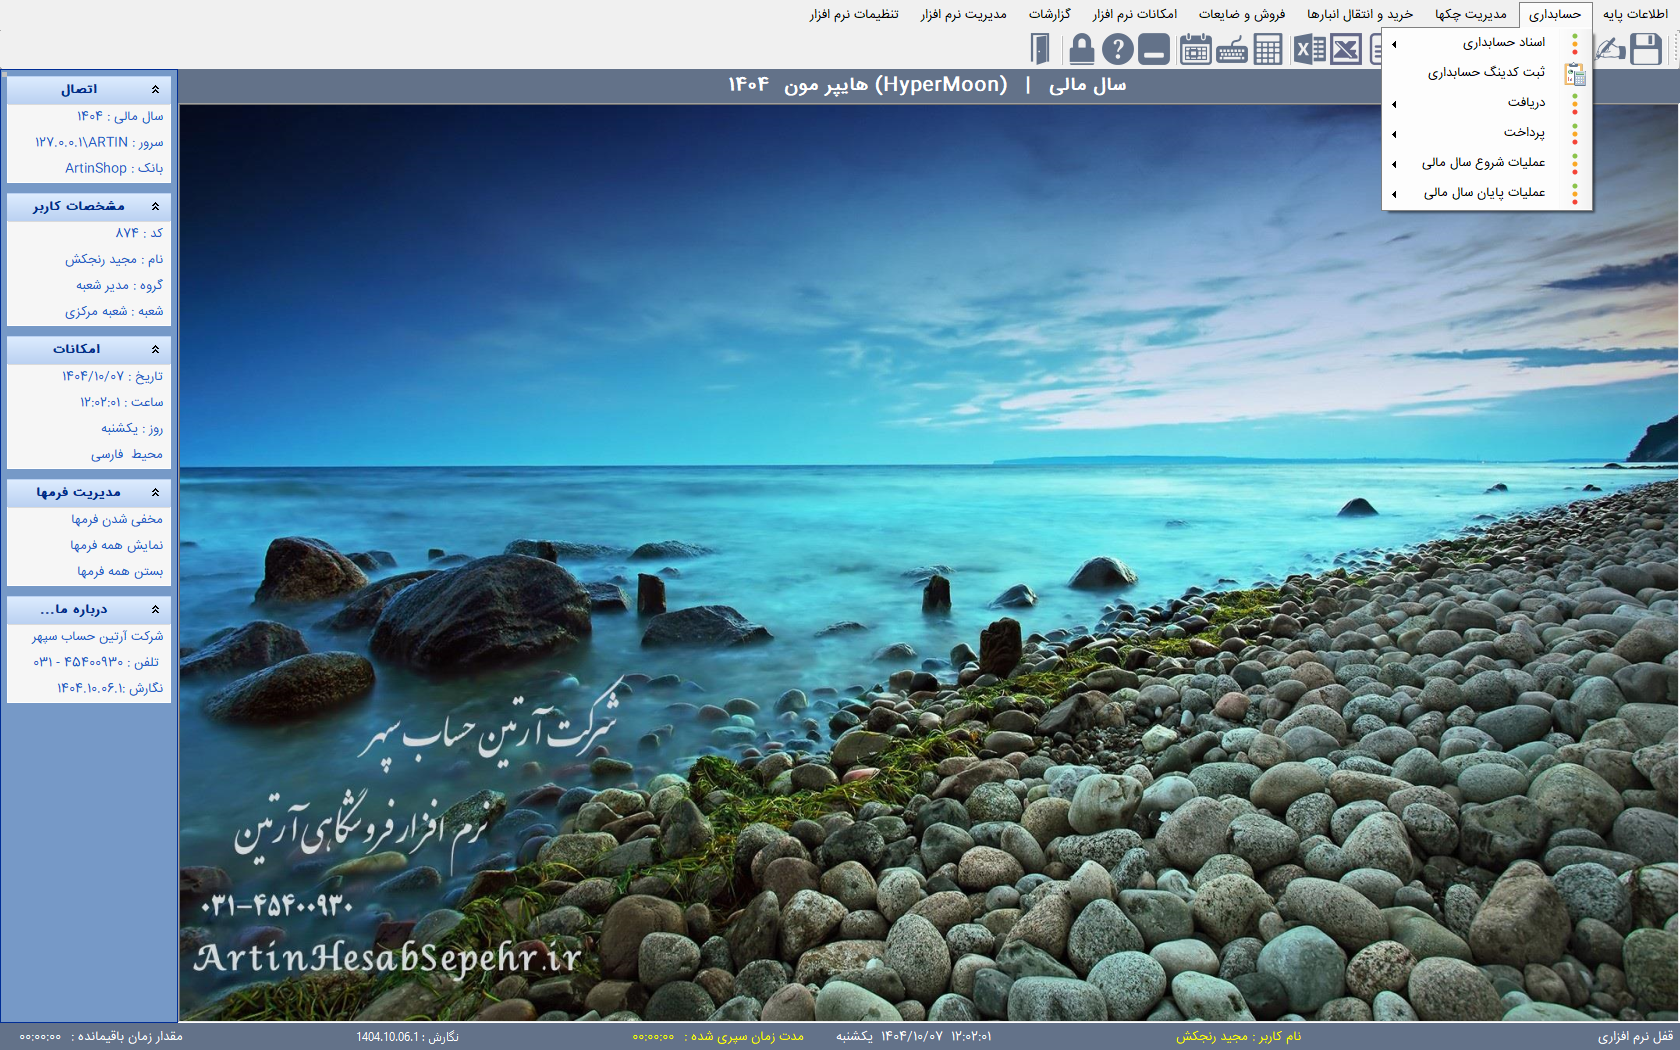Screen dimensions: 1680x1050
Task: Click مخفی شدن فرمها link
Action: tap(116, 519)
